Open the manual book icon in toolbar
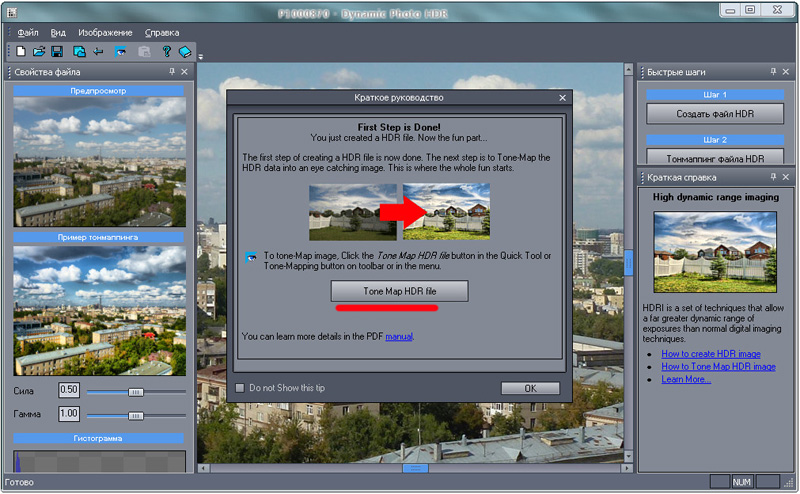 [x=185, y=52]
